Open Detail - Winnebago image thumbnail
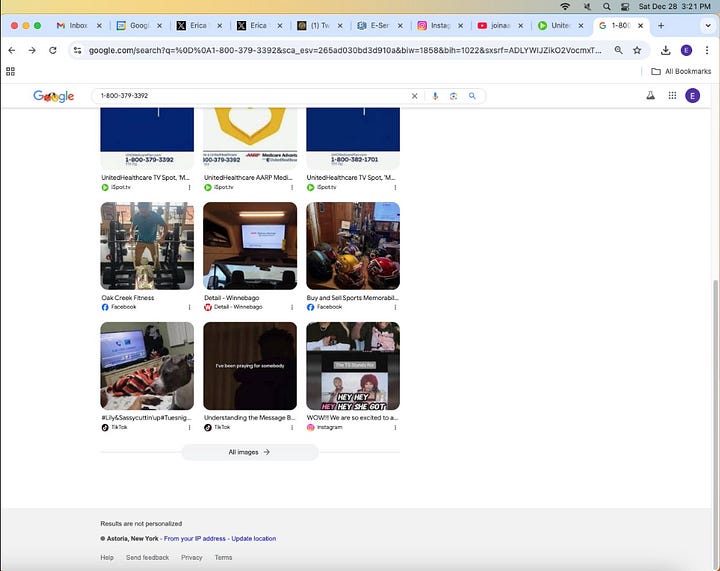720x571 pixels. (x=250, y=246)
